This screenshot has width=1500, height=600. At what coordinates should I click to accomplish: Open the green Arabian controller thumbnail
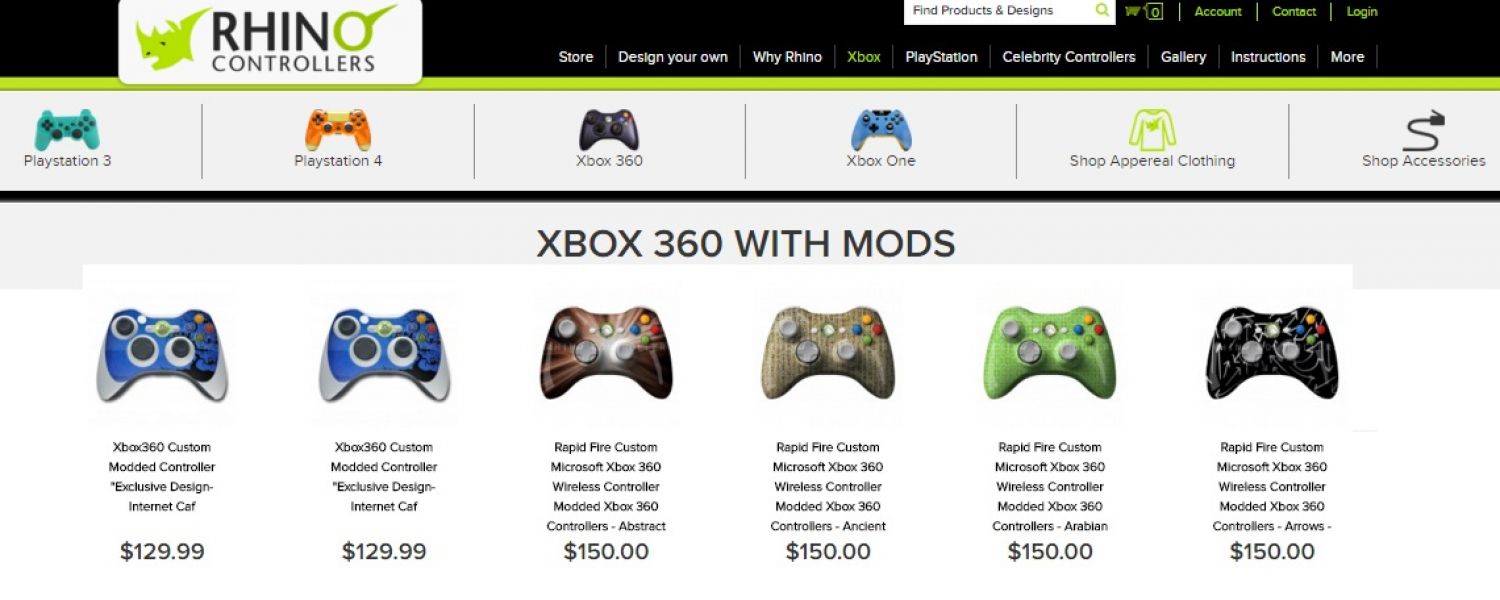(1050, 353)
